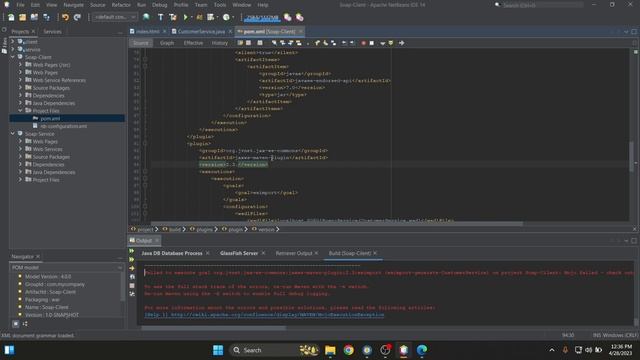Click the Clean and Build icon
This screenshot has height=360, width=640.
(x=173, y=17)
